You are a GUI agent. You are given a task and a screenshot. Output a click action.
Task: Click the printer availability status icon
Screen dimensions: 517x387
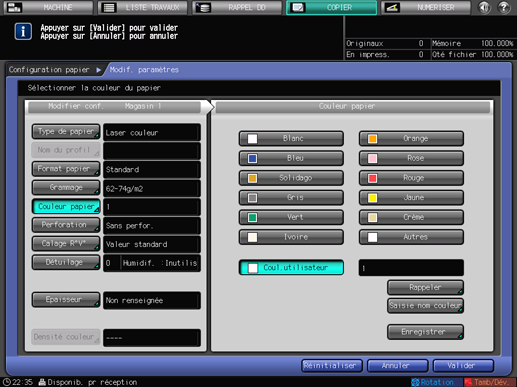click(x=42, y=382)
